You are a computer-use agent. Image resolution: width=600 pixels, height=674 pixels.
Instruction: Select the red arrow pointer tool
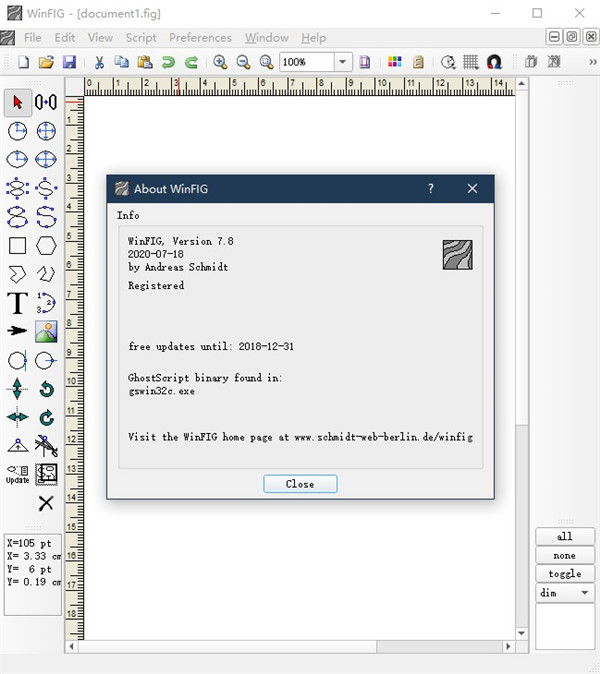(x=18, y=102)
